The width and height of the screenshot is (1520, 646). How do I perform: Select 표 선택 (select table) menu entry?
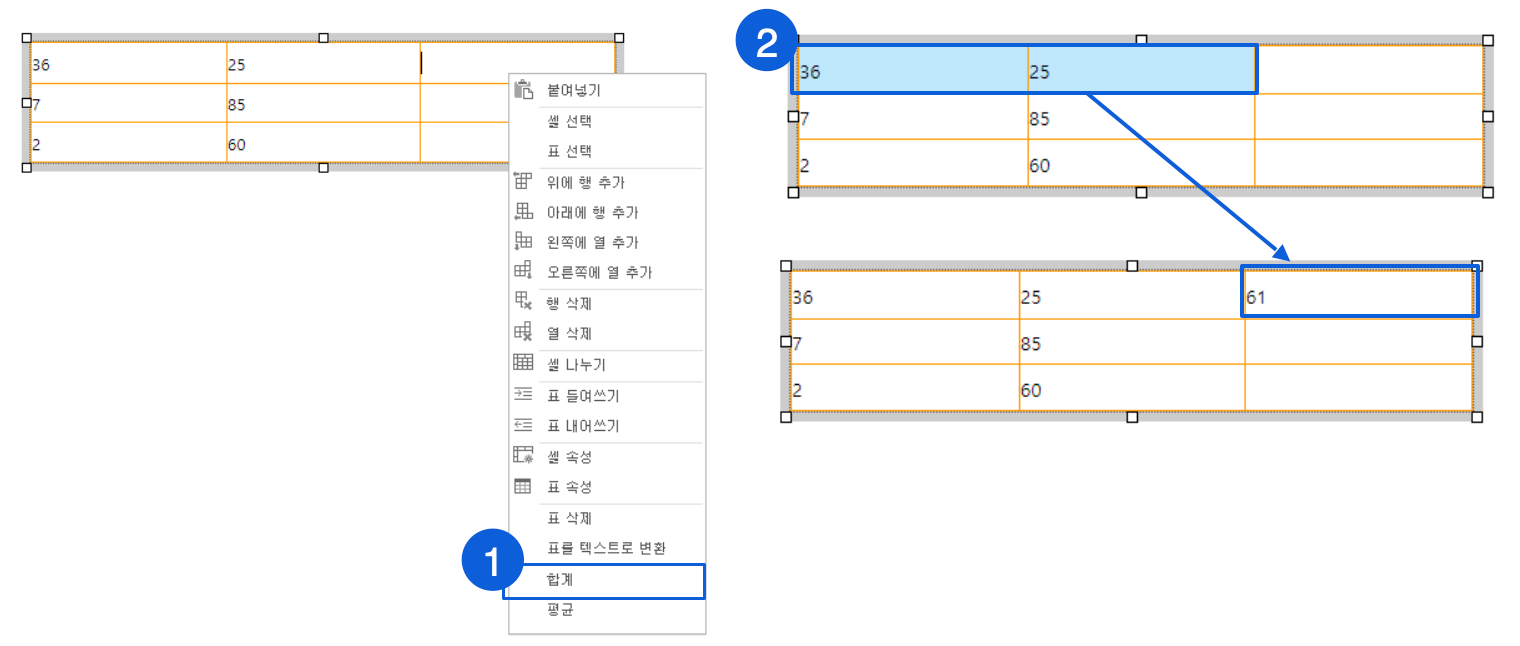pos(569,151)
